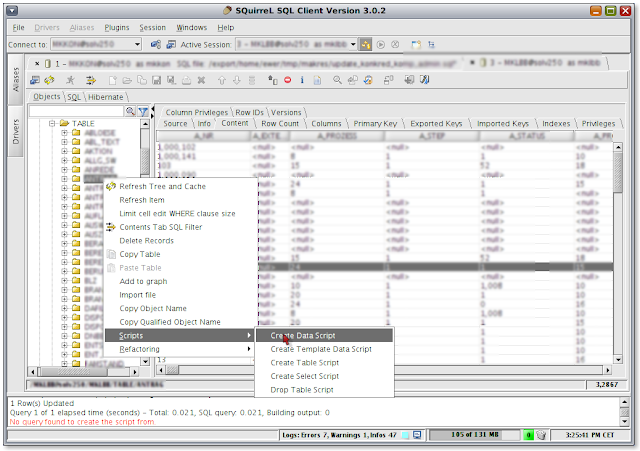Screen dimensions: 640x451
Task: Open the Windows menu
Action: 191,27
